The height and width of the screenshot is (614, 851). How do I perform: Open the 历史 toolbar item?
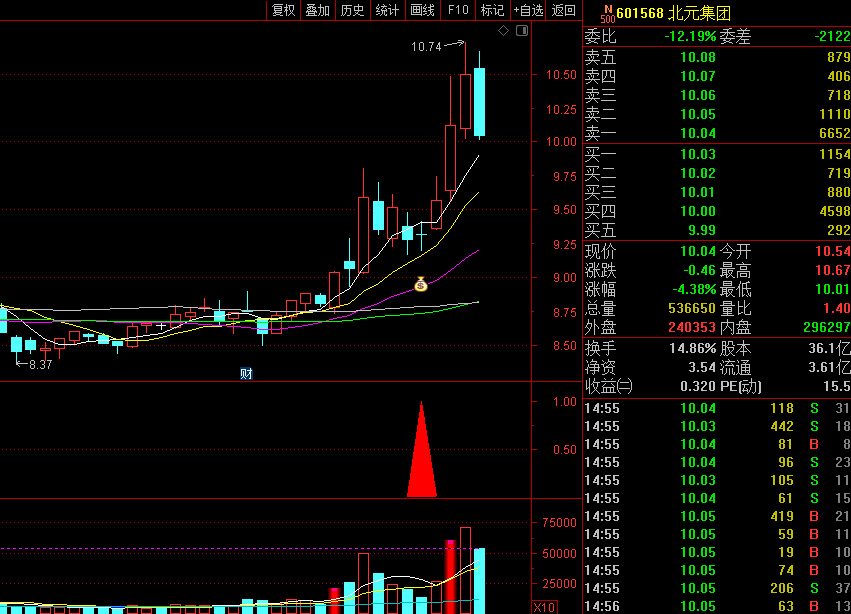coord(352,10)
